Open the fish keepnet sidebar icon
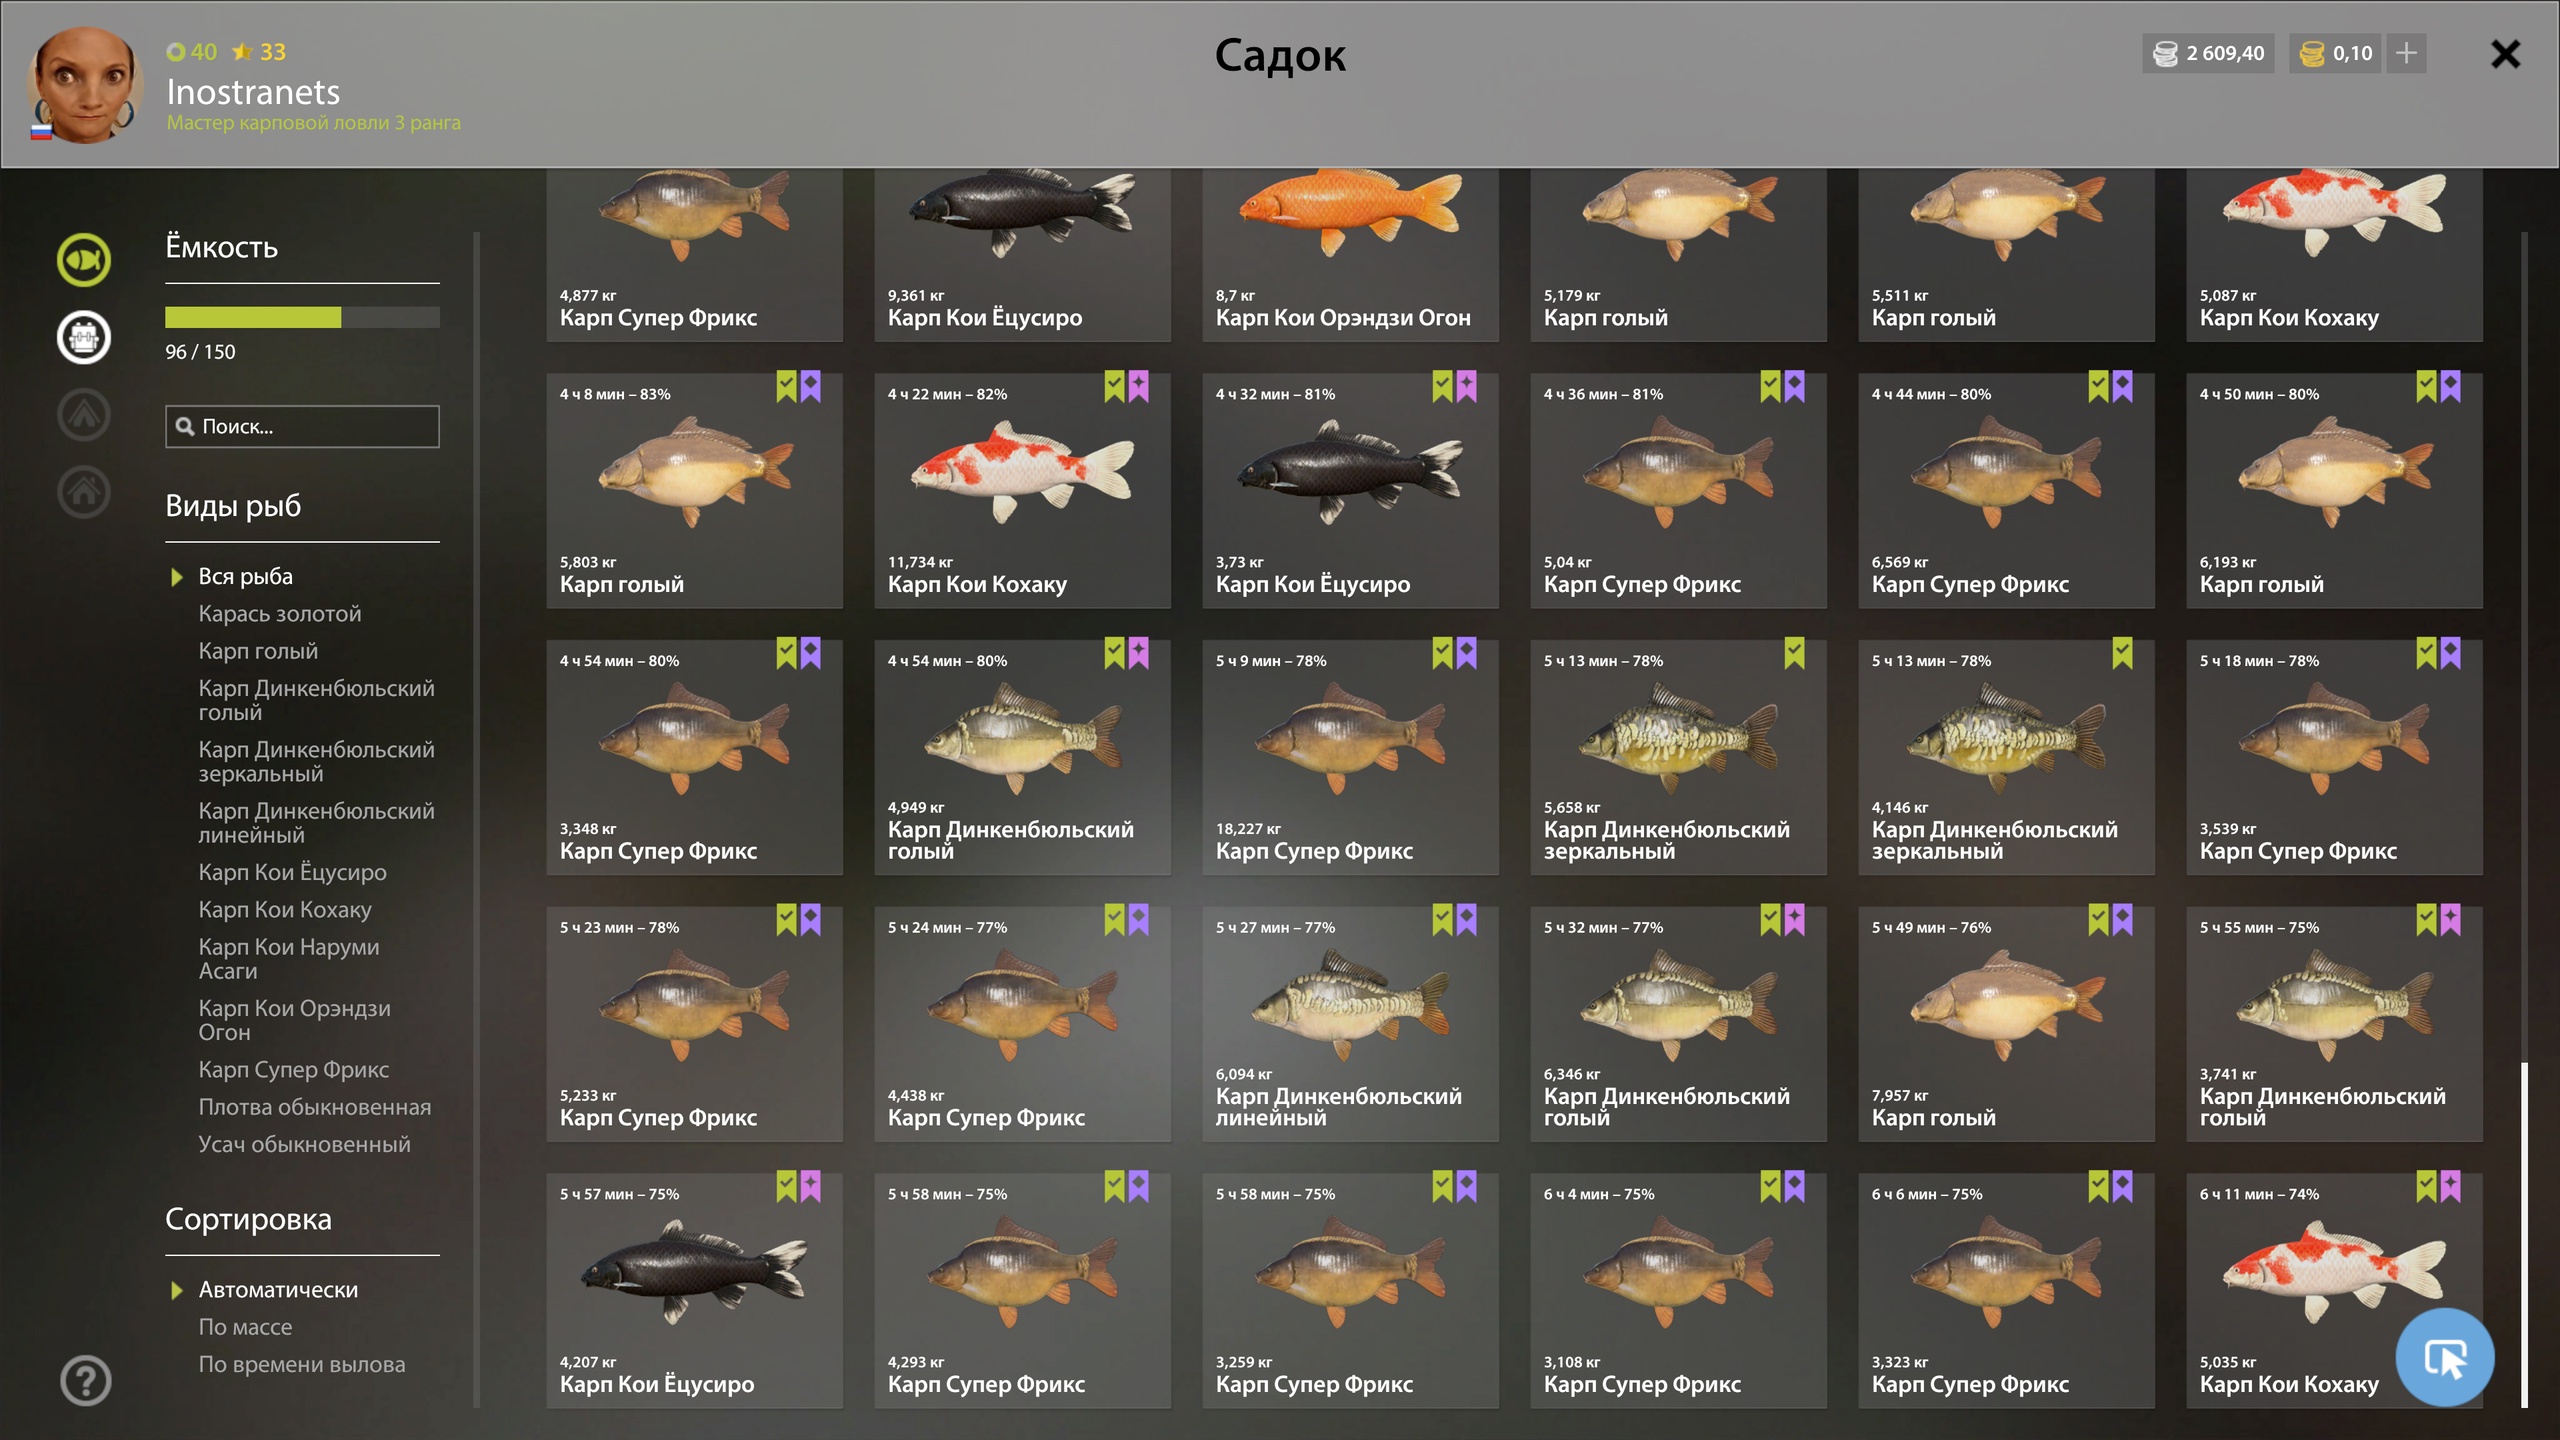This screenshot has width=2560, height=1440. [x=84, y=260]
